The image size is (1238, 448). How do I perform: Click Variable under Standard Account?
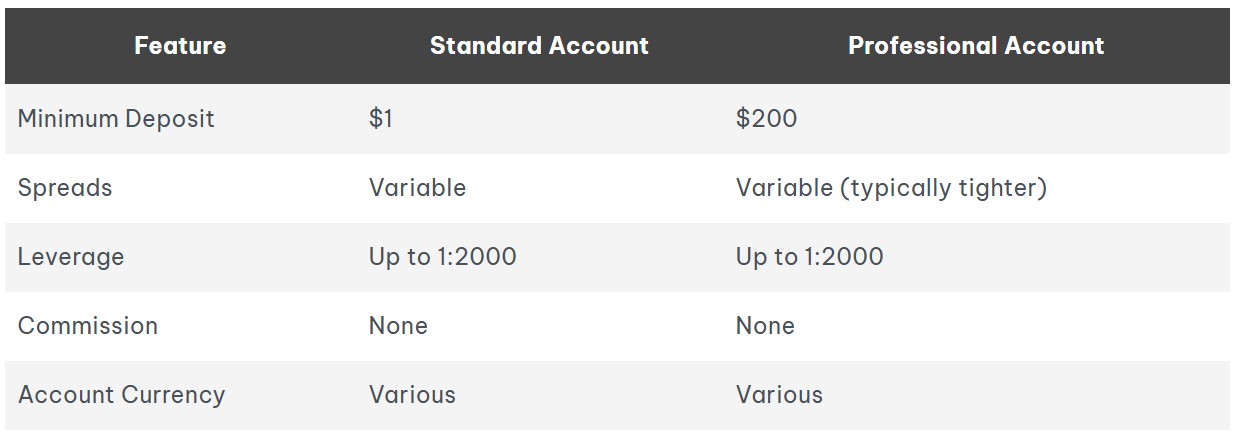417,188
